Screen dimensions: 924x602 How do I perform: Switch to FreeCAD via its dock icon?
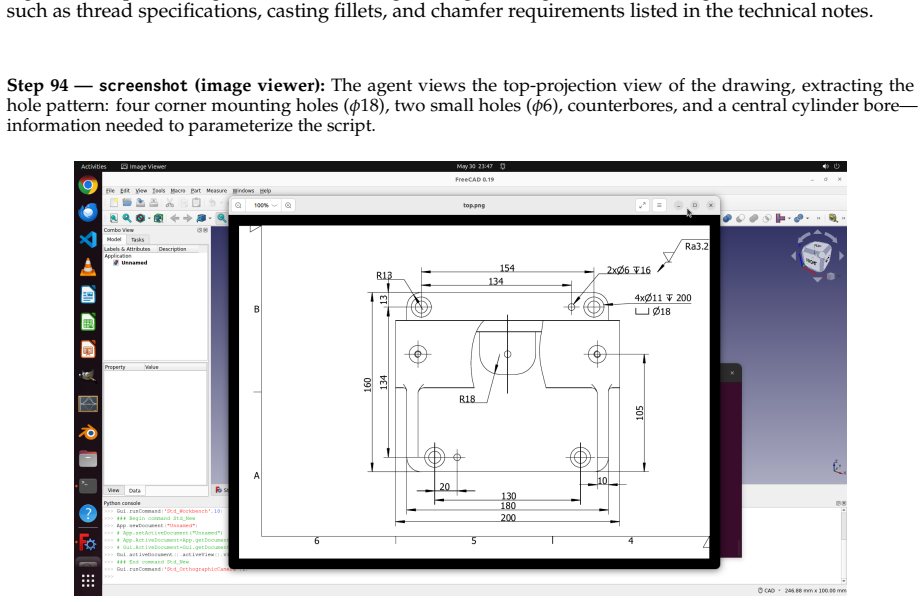88,541
